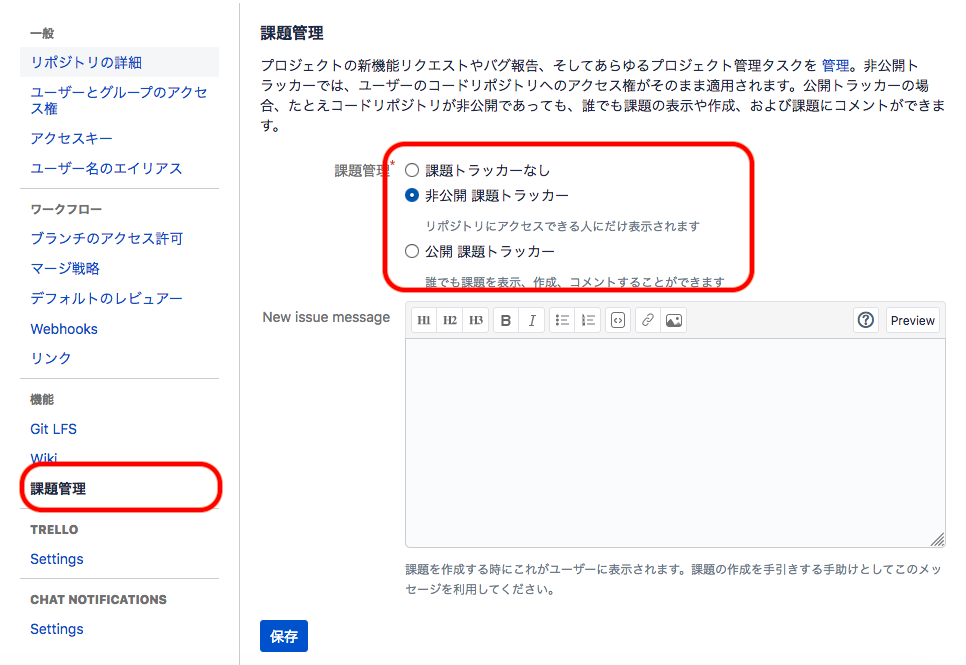Choose the 公開 課題トラッカー option
The image size is (966, 665).
click(410, 251)
